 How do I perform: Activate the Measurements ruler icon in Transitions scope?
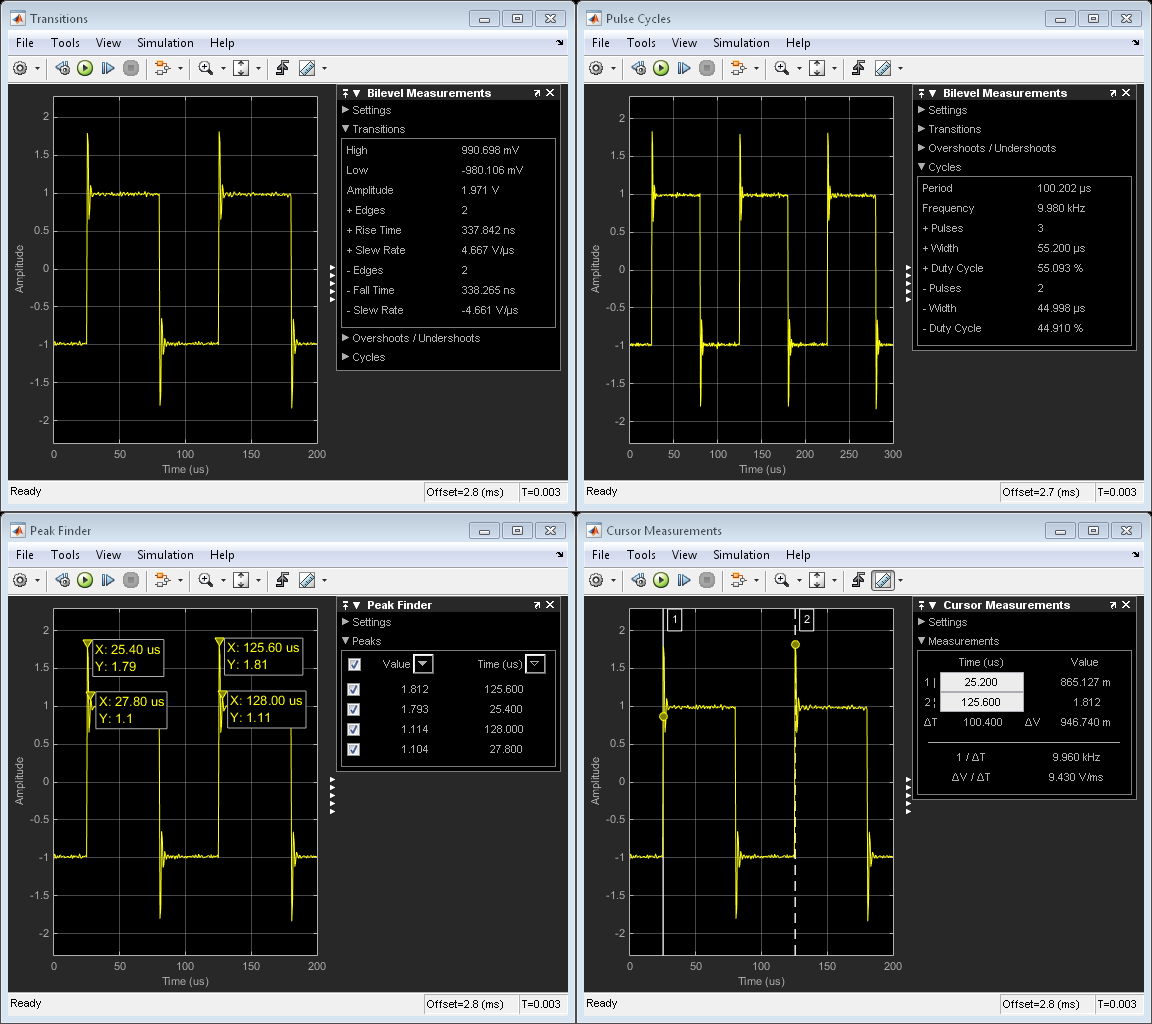tap(306, 68)
